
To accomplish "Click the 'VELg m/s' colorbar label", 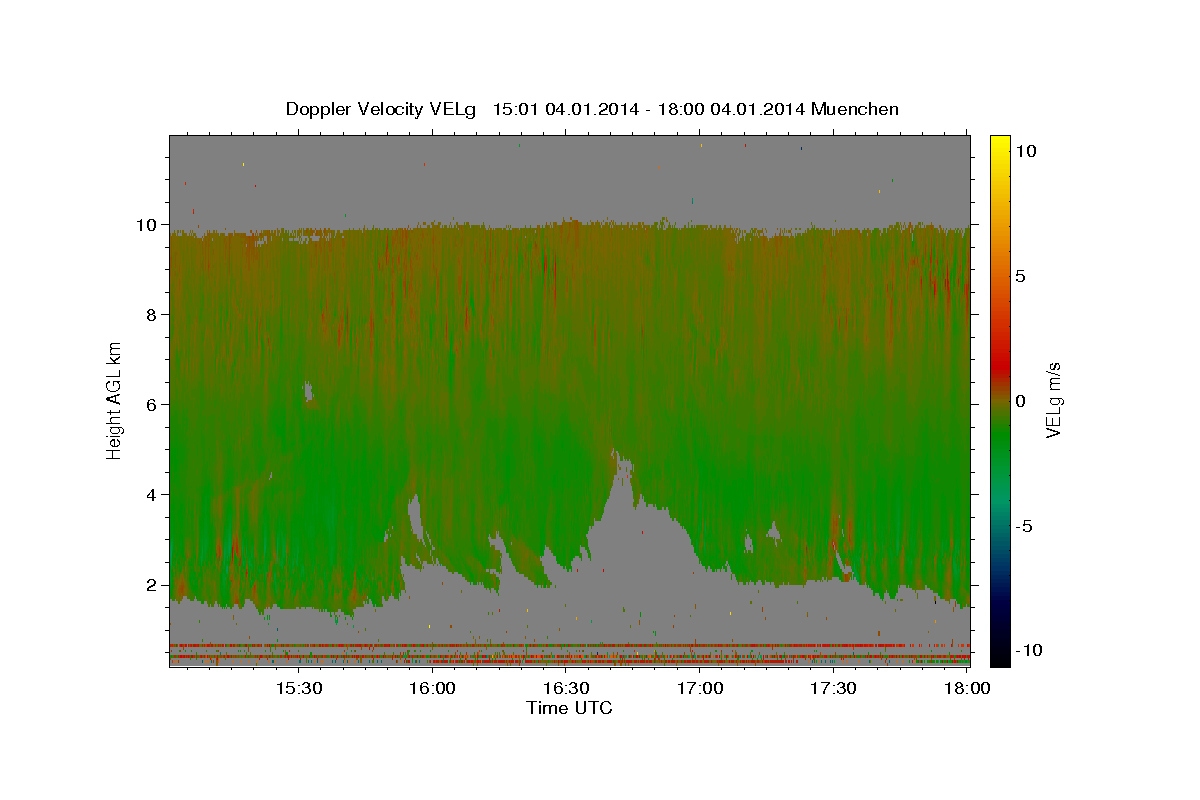I will 1053,400.
